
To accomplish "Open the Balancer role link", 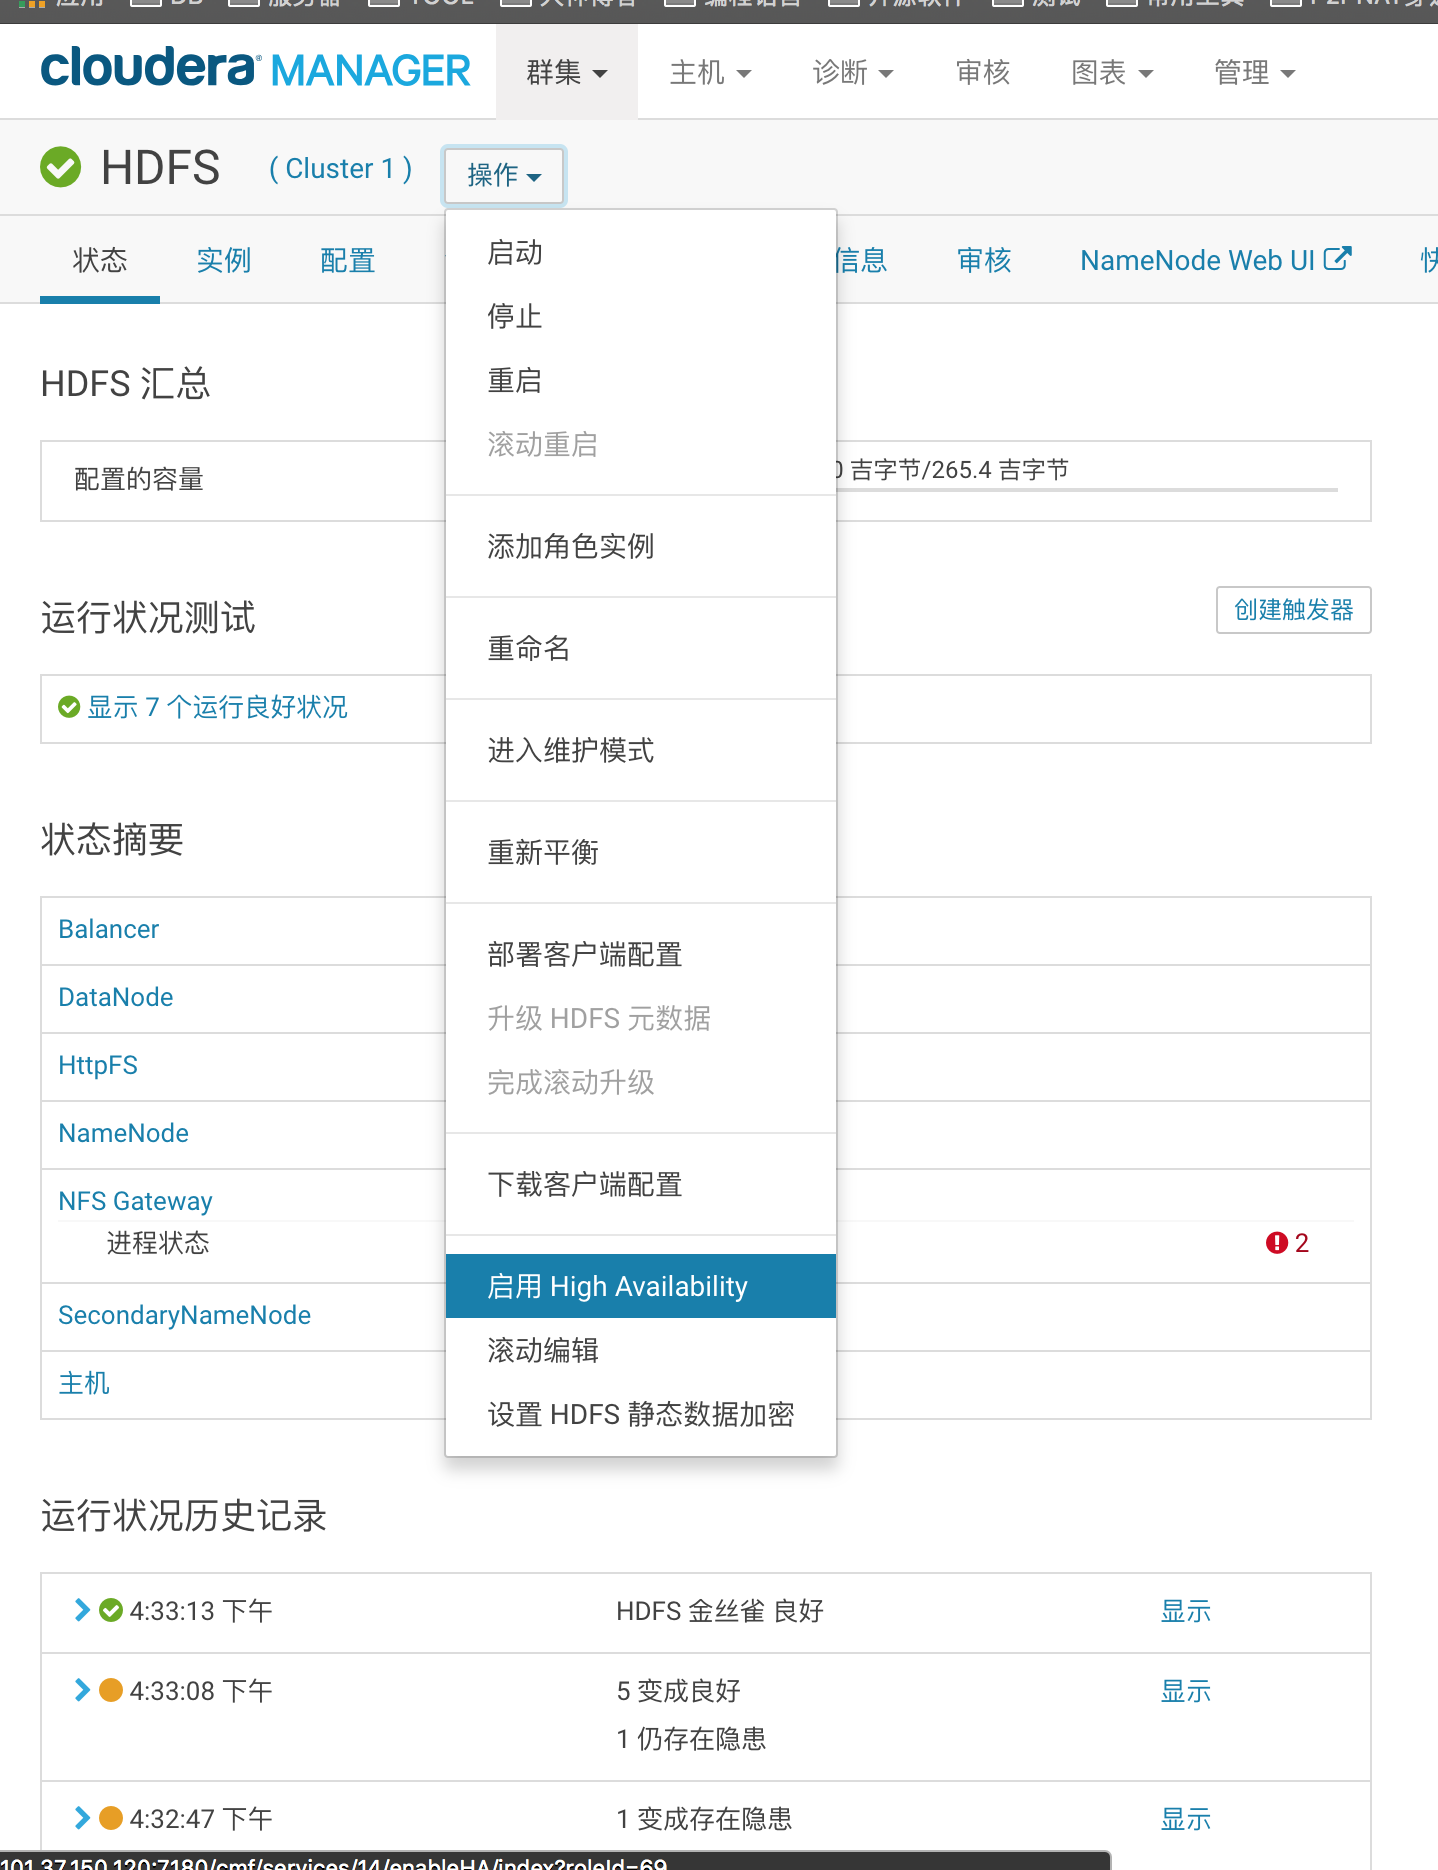I will point(108,929).
